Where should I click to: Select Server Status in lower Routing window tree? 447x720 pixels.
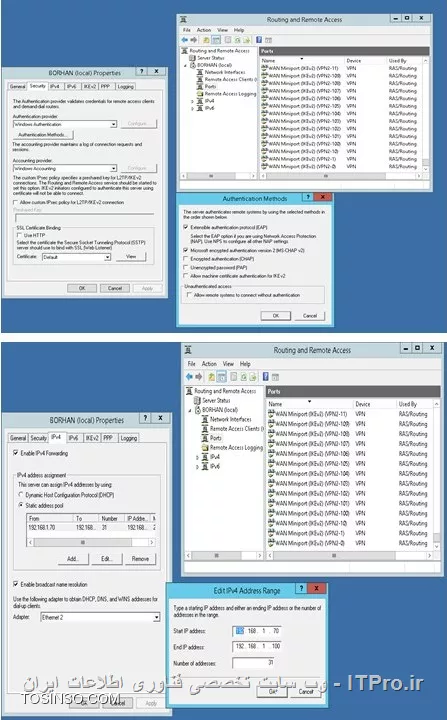[x=216, y=400]
